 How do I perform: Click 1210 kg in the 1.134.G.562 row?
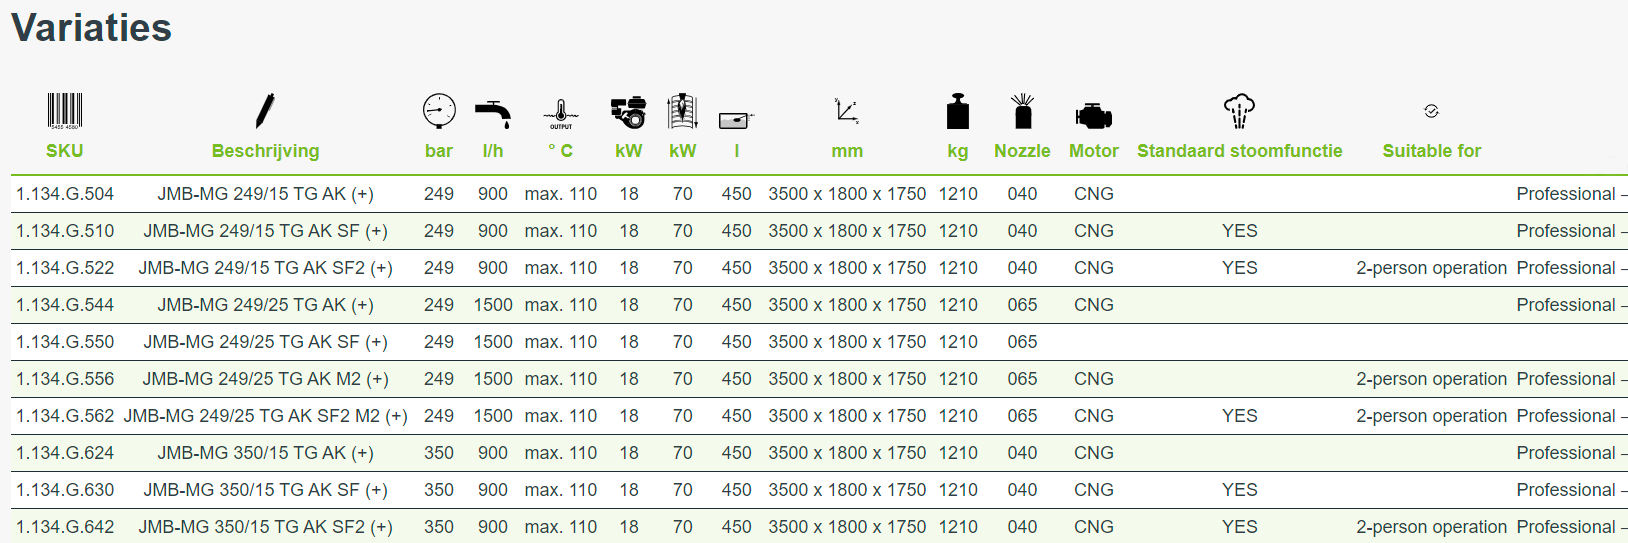pos(958,416)
